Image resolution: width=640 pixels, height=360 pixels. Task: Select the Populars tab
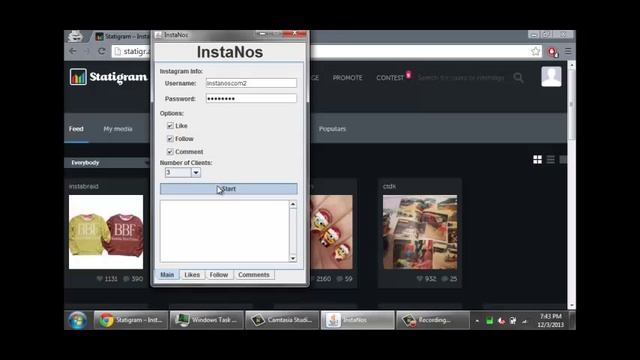[x=332, y=129]
